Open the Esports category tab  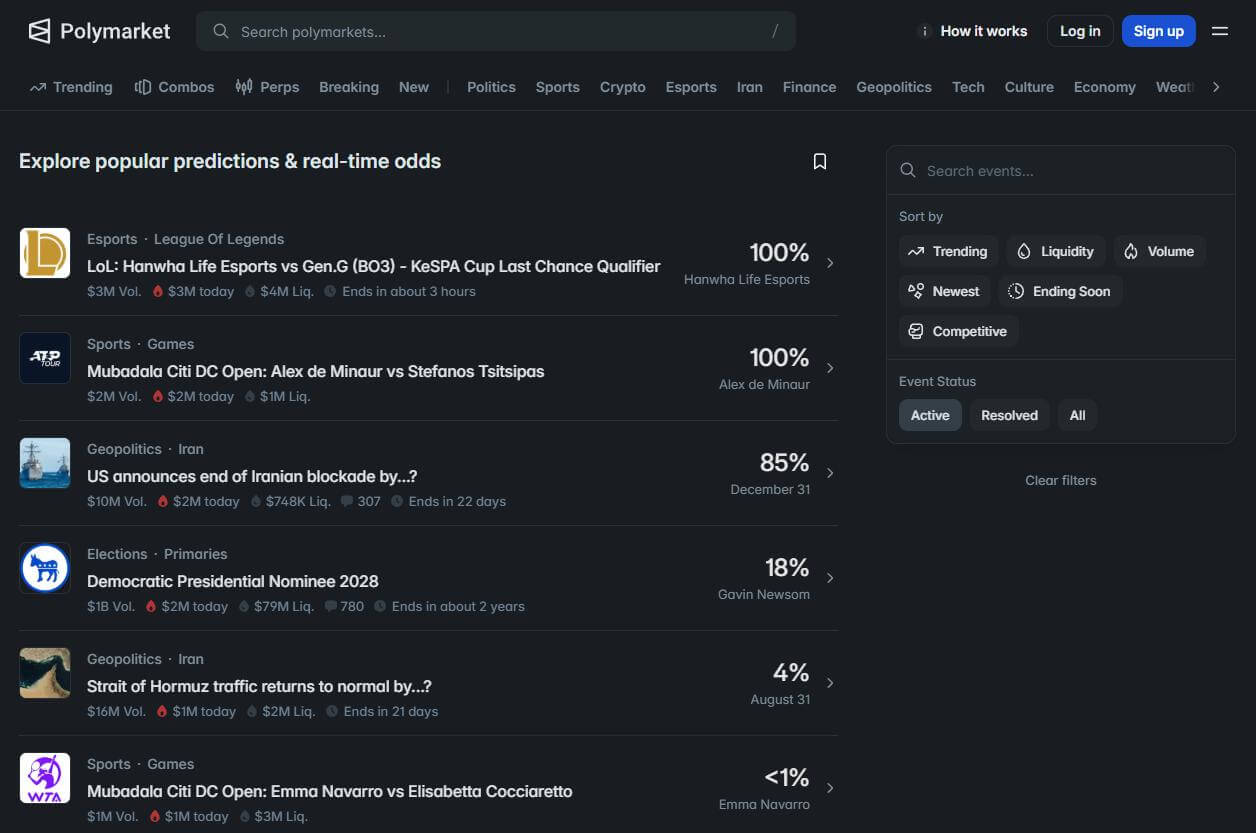(691, 87)
